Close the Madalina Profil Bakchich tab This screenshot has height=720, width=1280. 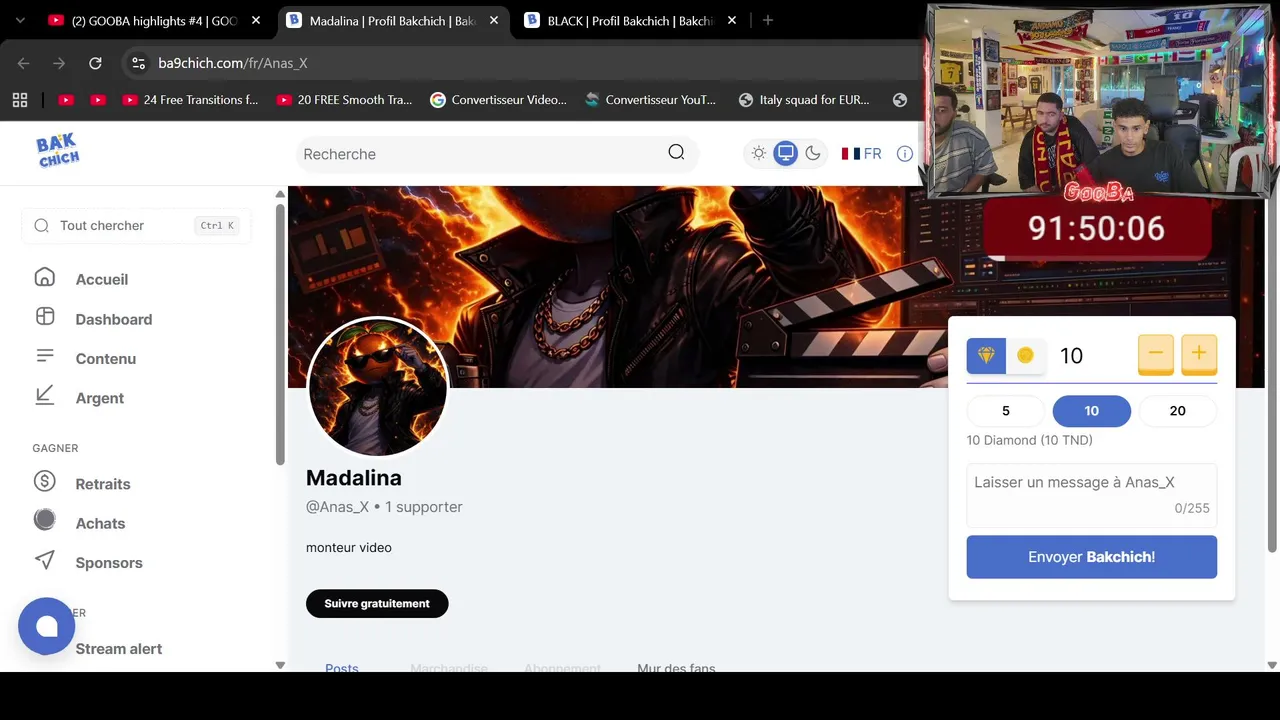(x=494, y=20)
